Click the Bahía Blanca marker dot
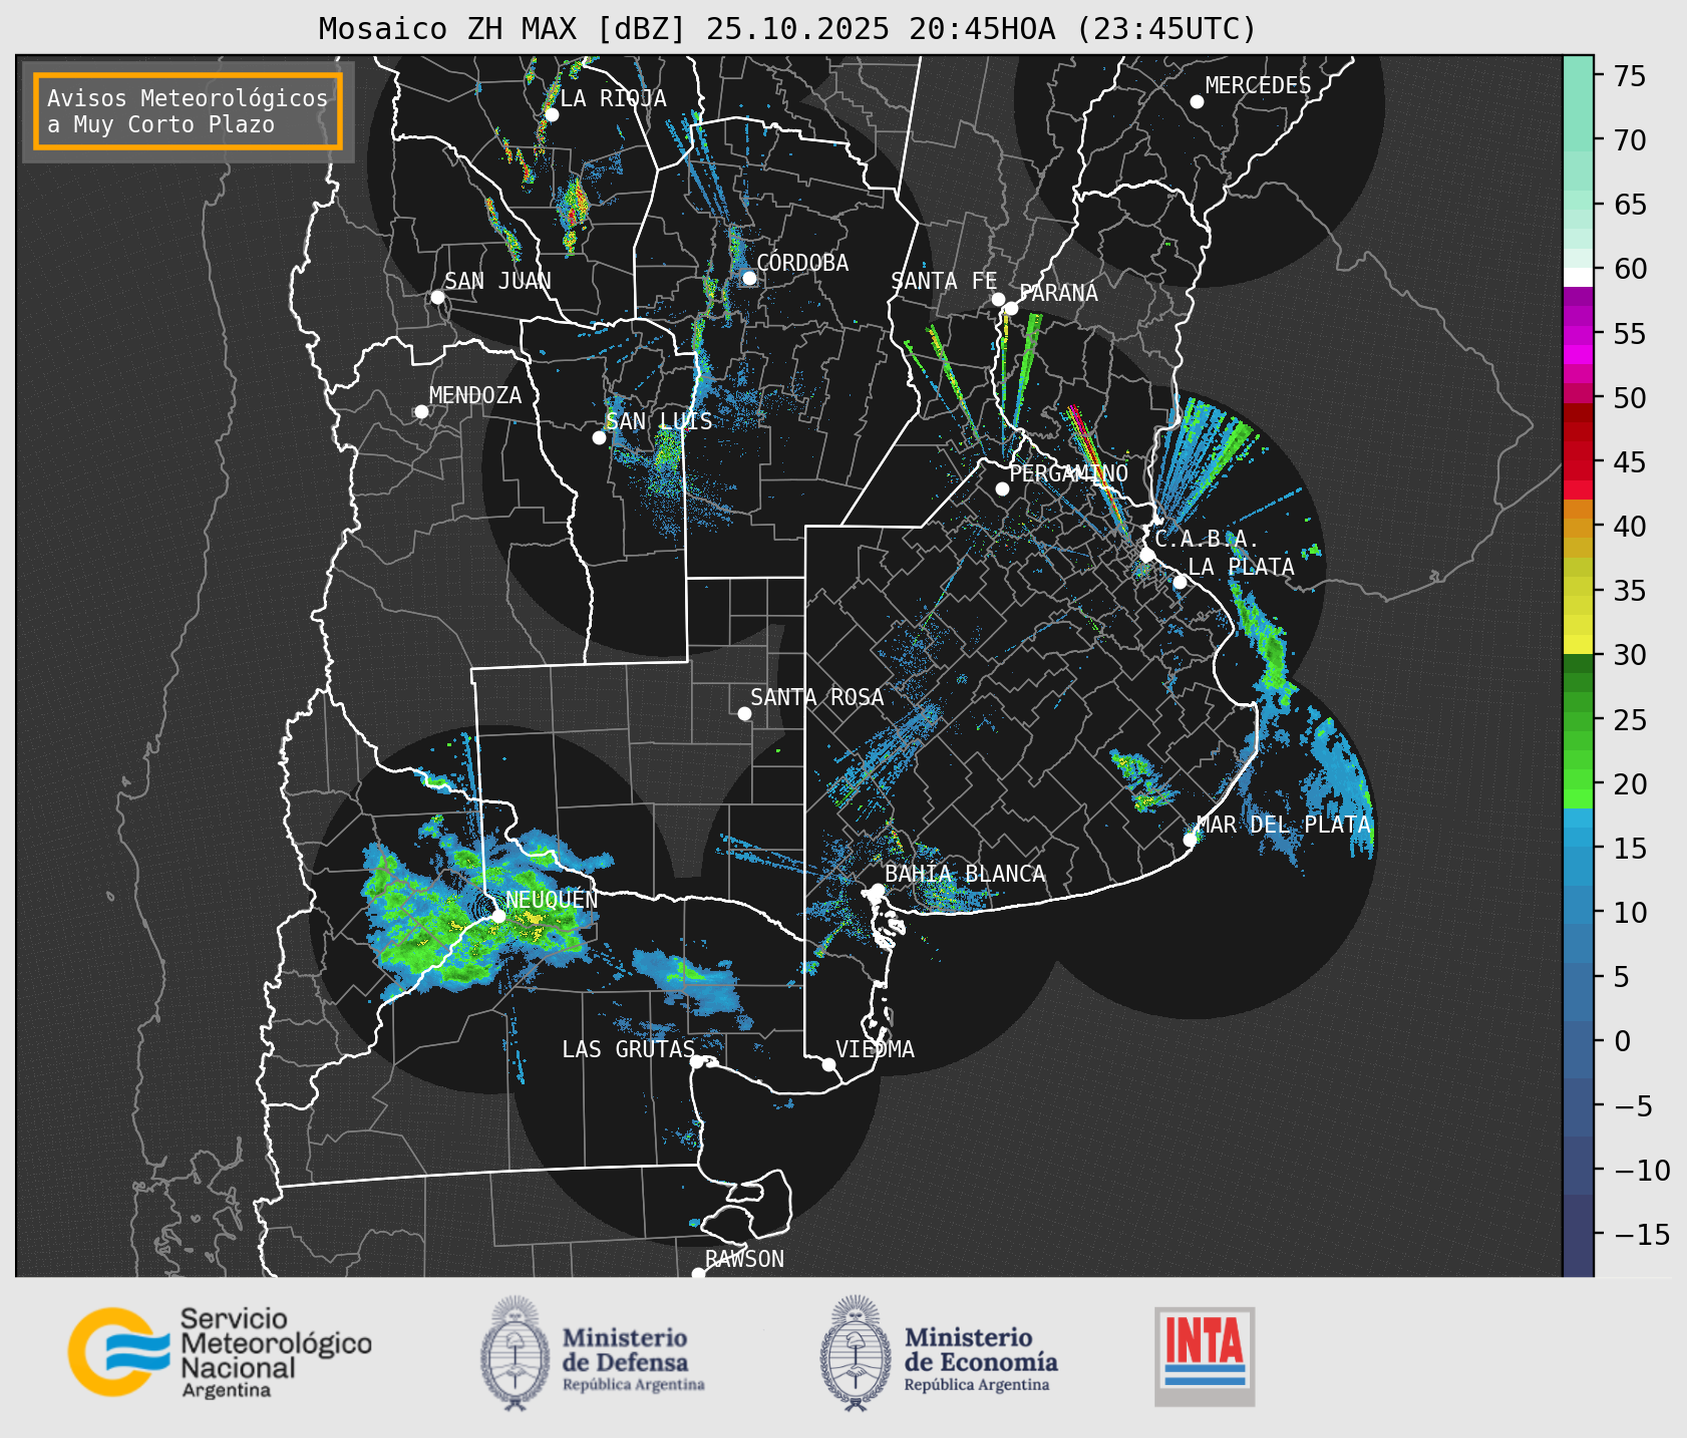This screenshot has width=1687, height=1438. [877, 890]
